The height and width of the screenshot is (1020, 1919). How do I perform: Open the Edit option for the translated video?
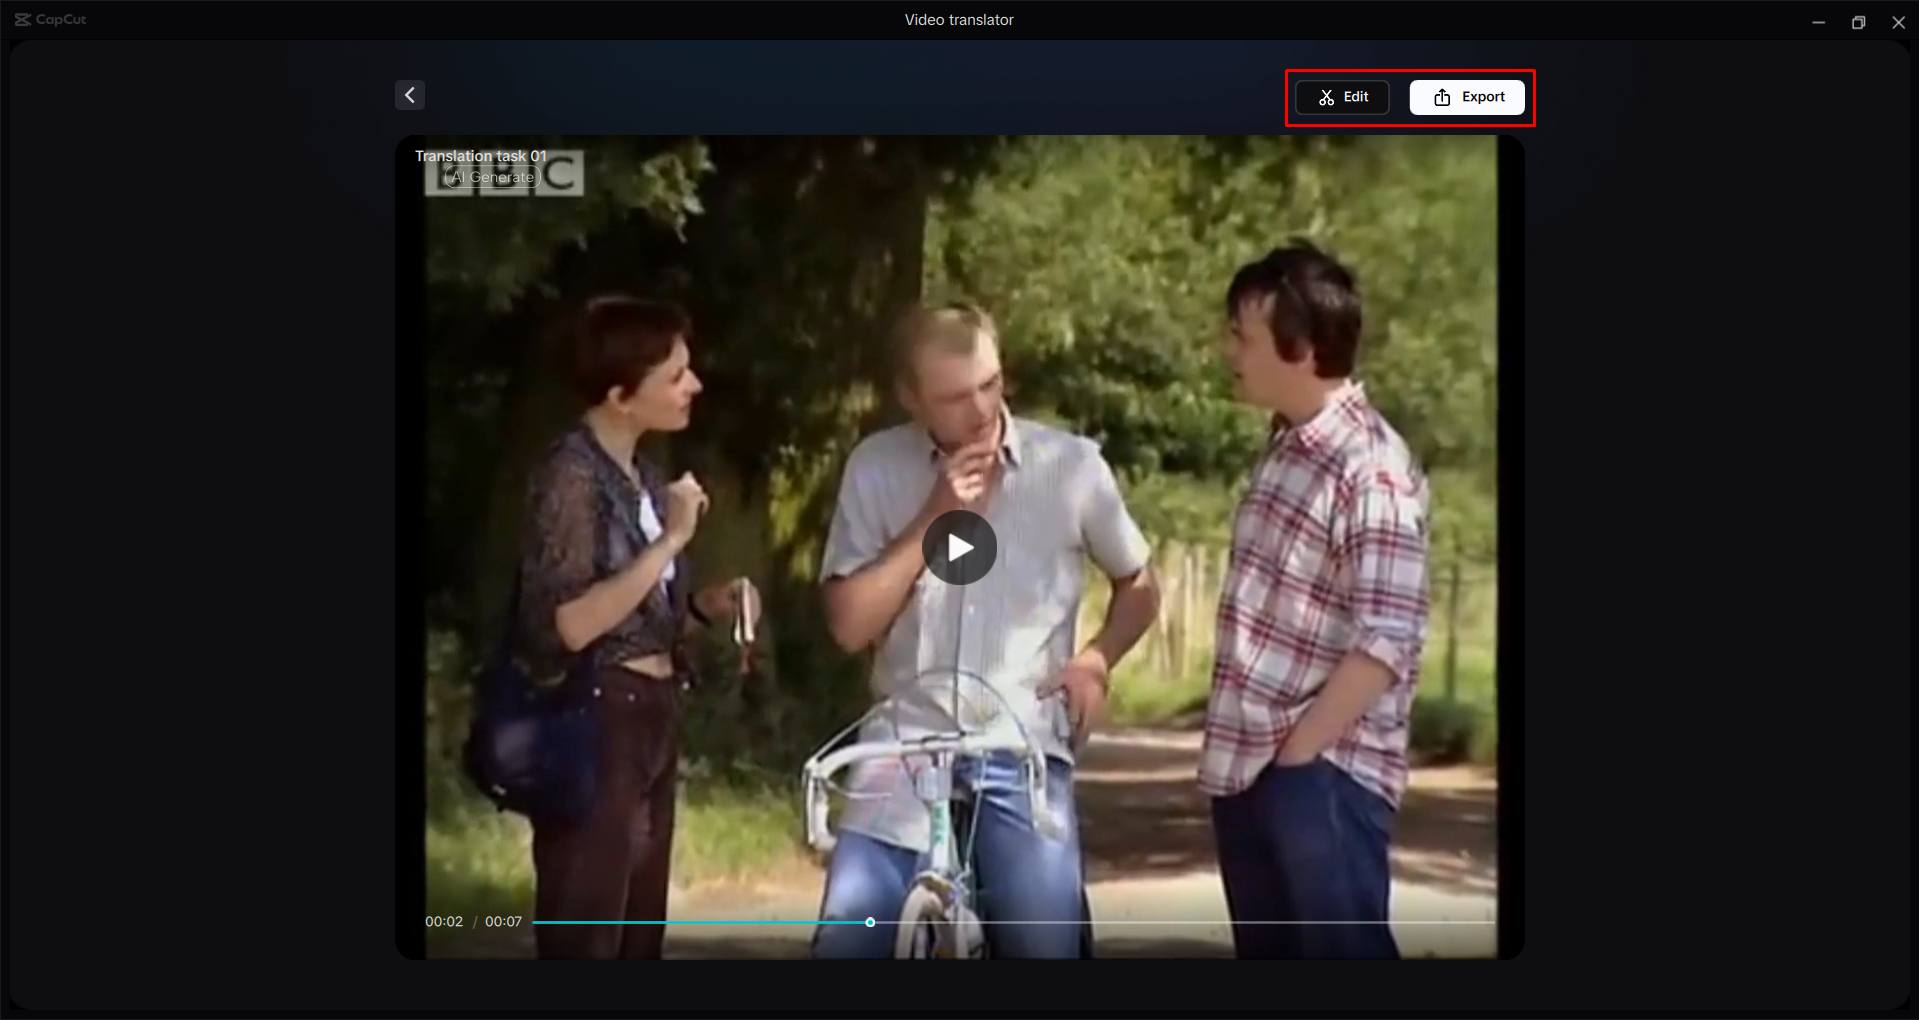point(1341,97)
